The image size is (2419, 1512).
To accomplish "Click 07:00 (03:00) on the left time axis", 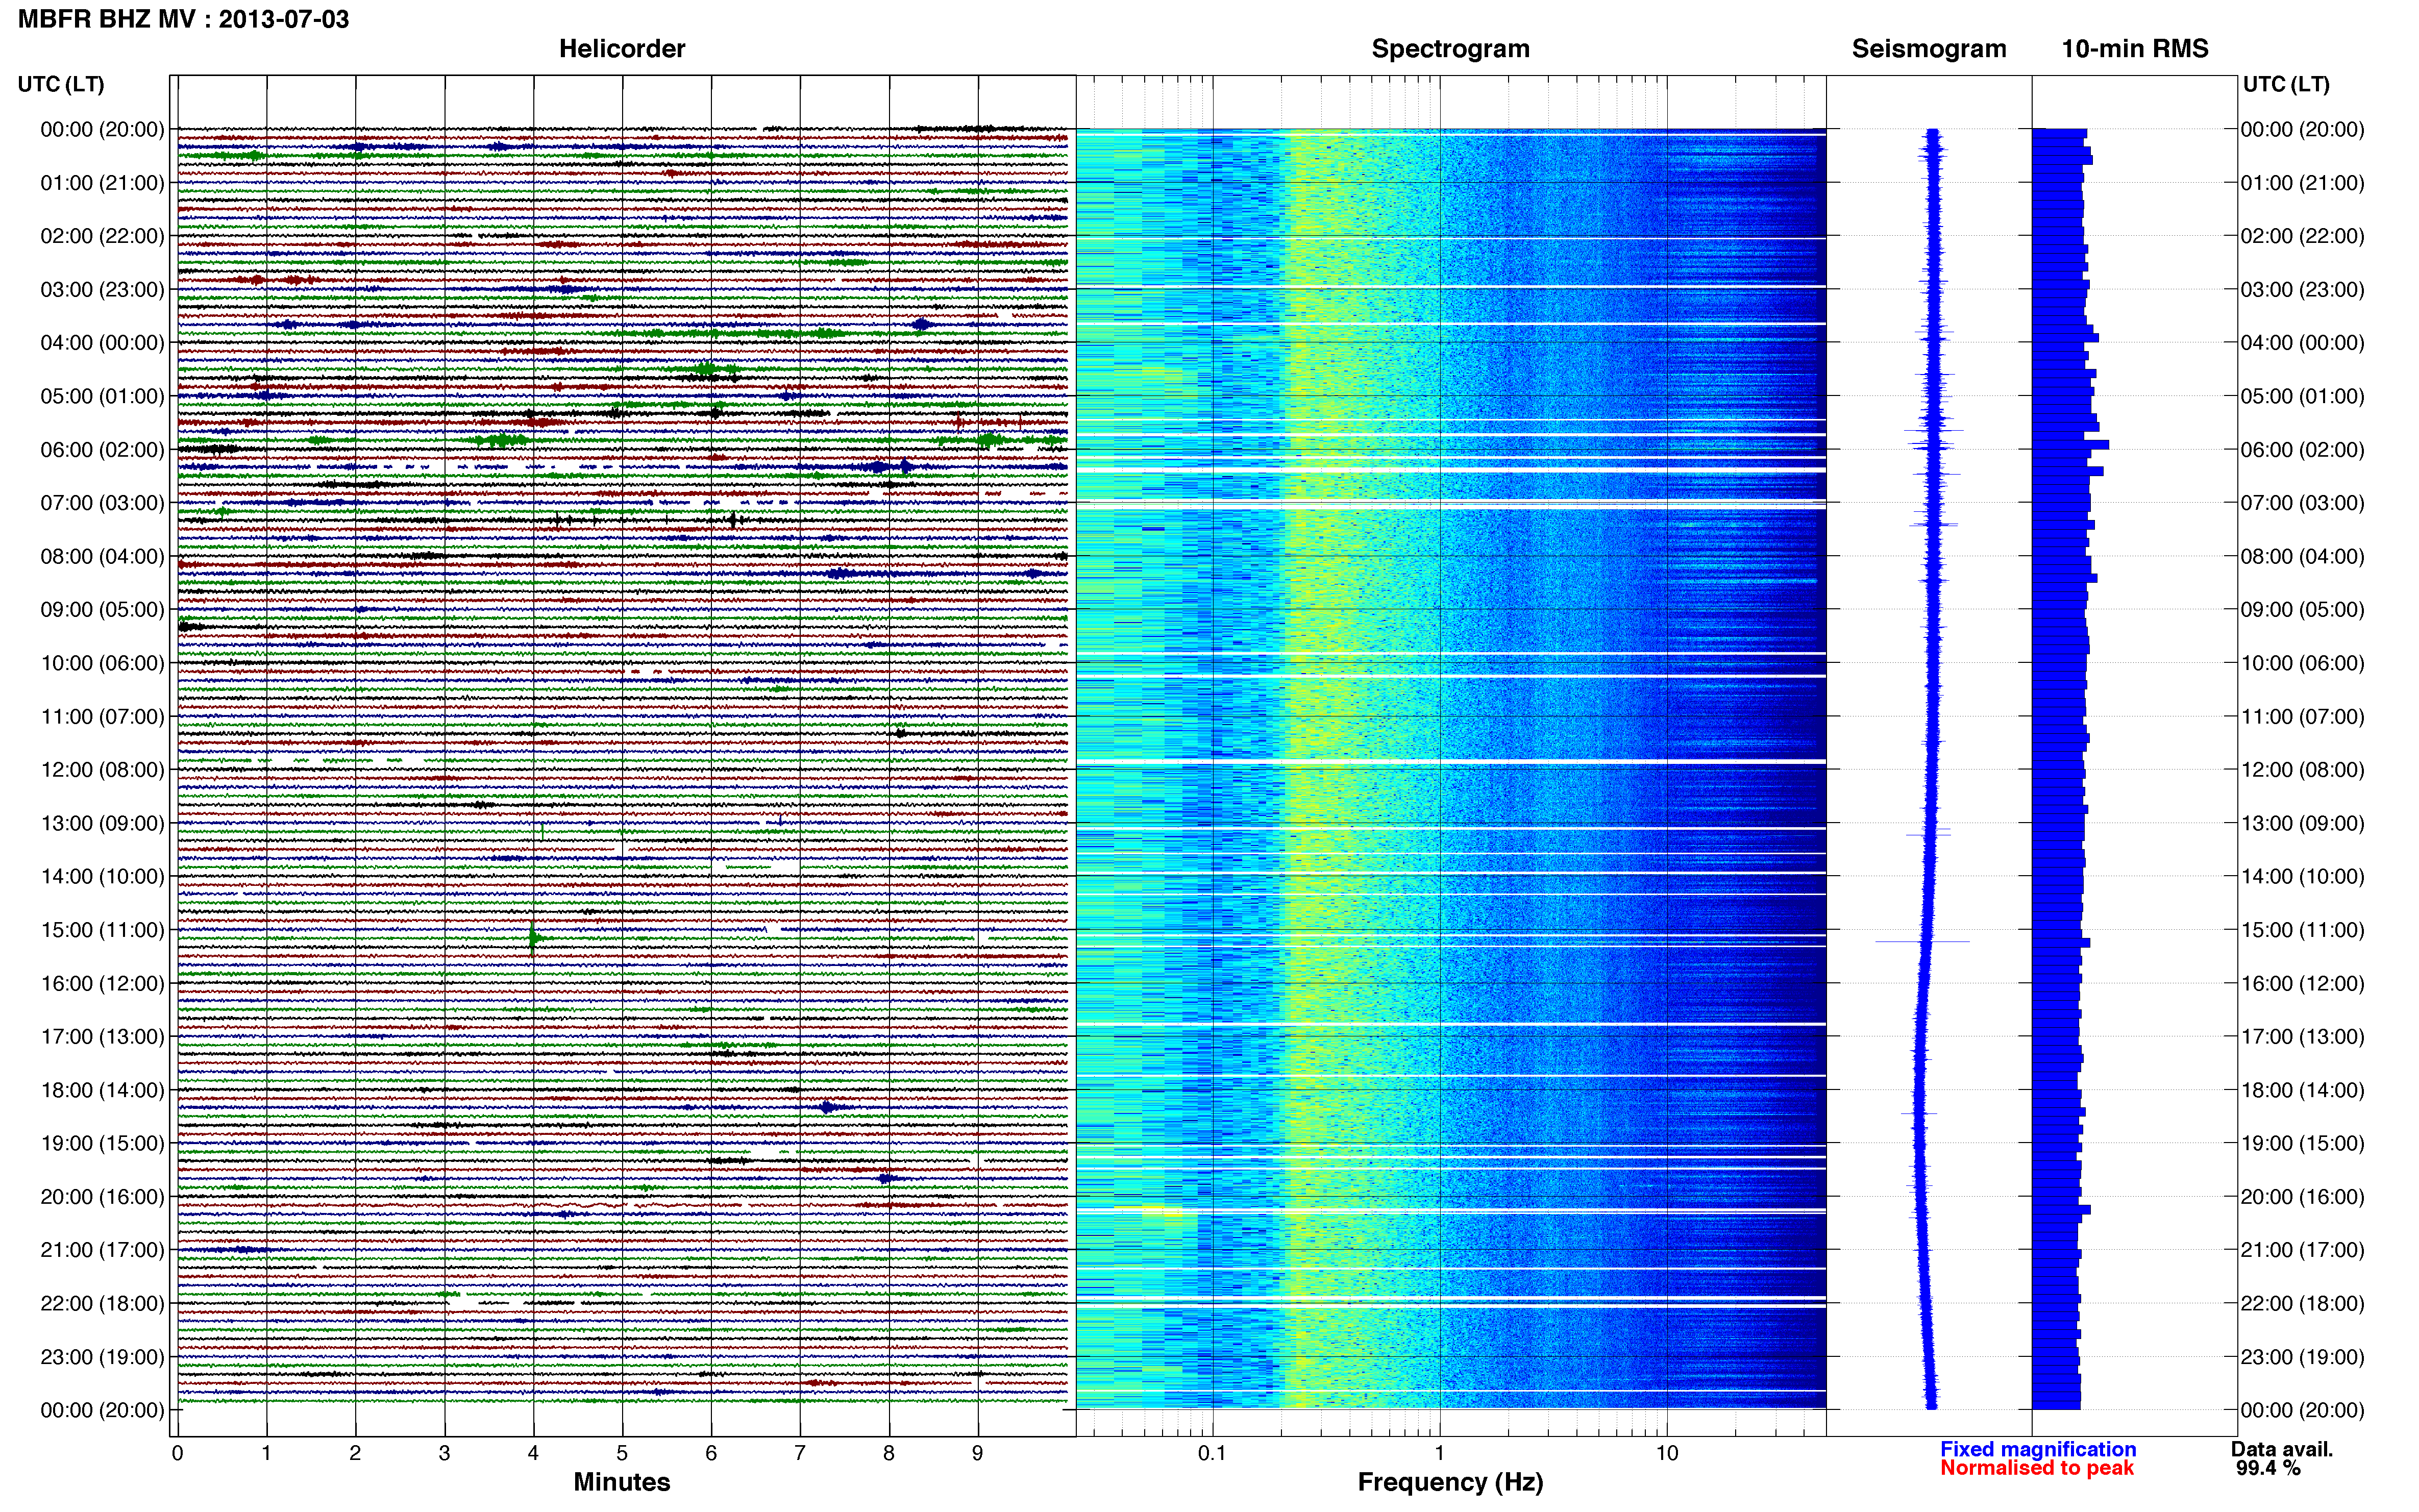I will pyautogui.click(x=102, y=503).
